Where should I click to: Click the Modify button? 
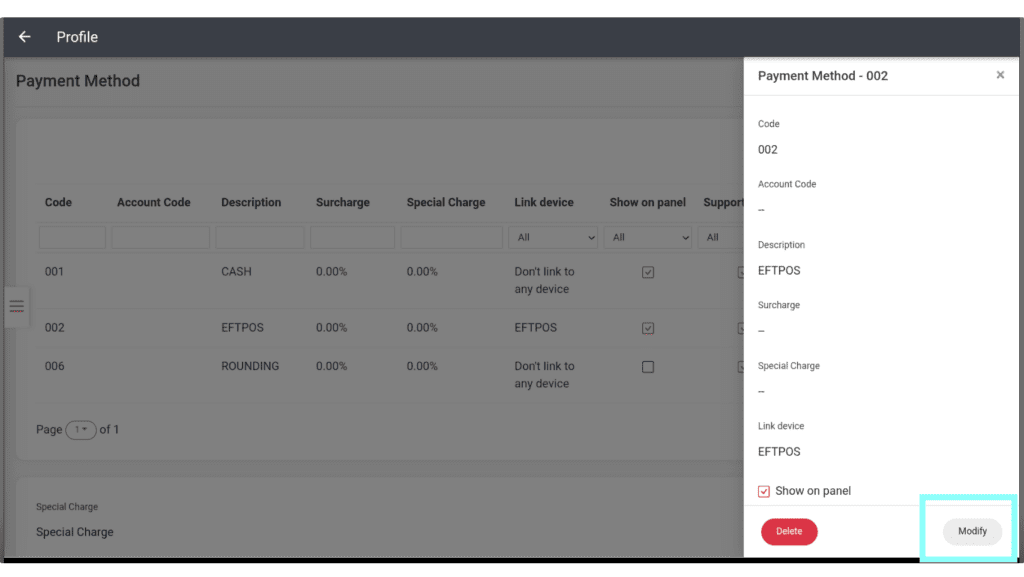pyautogui.click(x=972, y=531)
